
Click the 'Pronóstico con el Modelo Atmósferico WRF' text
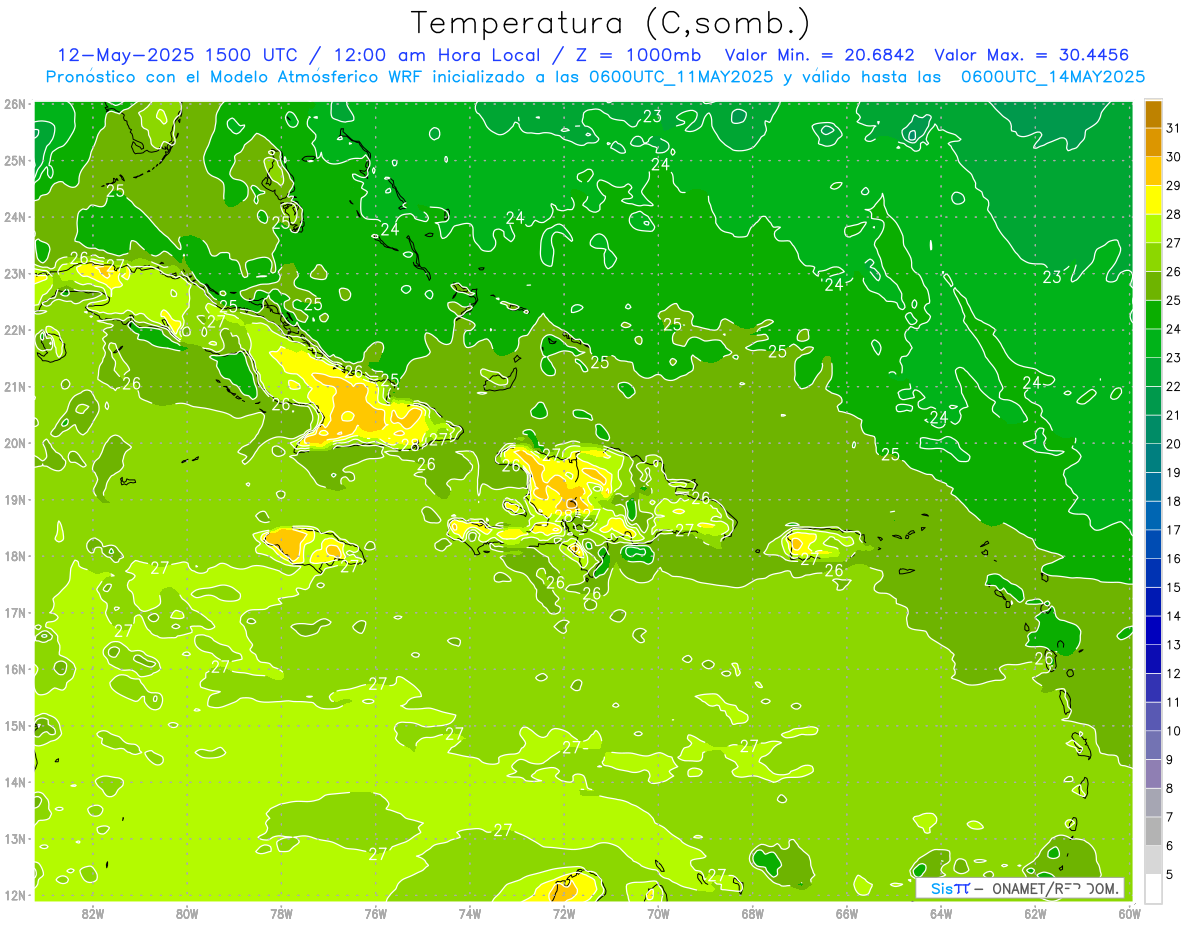point(236,77)
